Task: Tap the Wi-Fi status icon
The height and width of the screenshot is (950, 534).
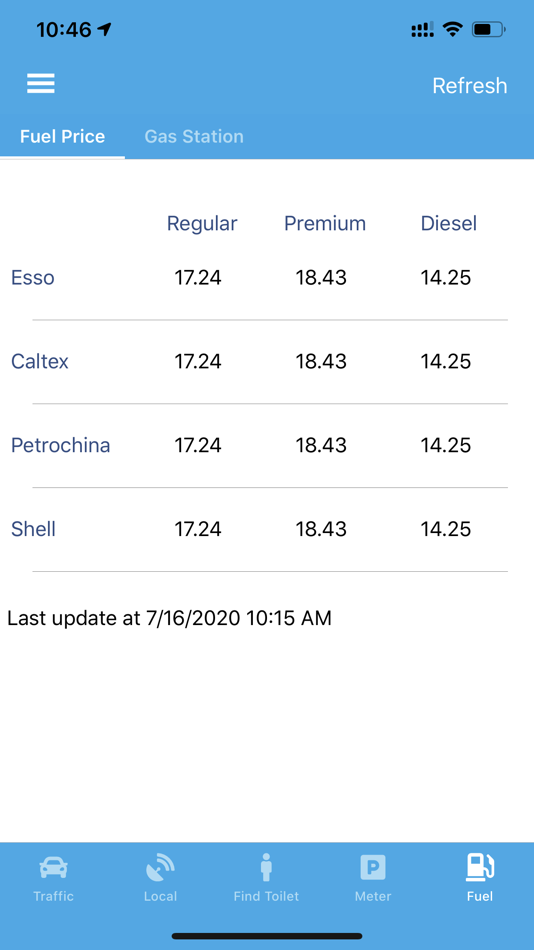Action: click(452, 29)
